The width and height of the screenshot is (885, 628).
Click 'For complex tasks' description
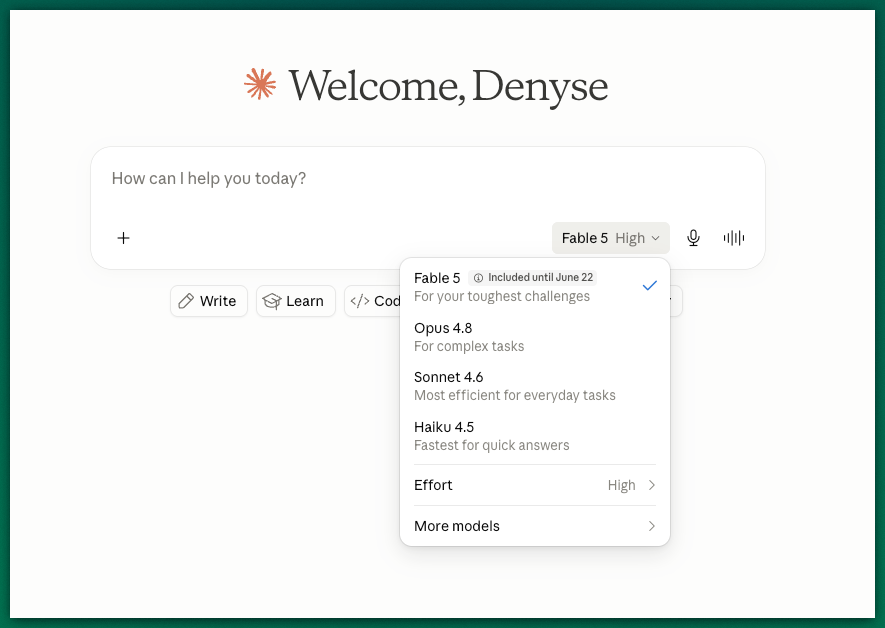[469, 346]
